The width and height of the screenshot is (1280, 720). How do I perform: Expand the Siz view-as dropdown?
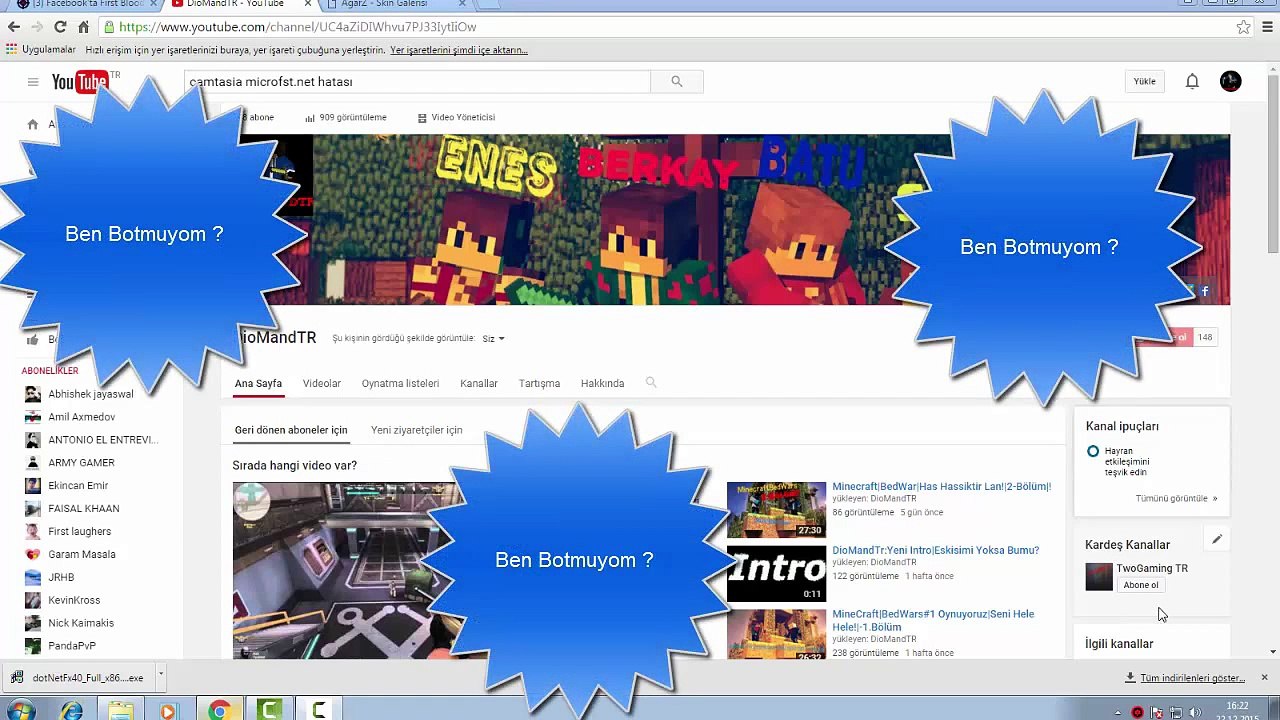[x=493, y=338]
